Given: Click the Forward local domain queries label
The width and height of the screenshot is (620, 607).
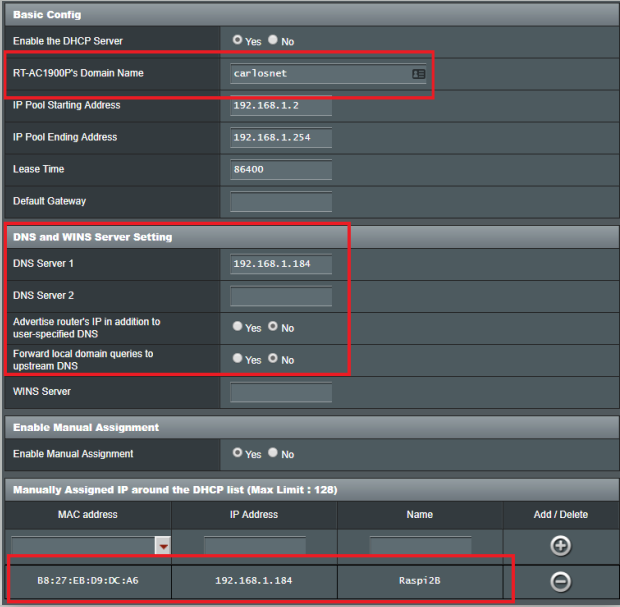Looking at the screenshot, I should (83, 360).
